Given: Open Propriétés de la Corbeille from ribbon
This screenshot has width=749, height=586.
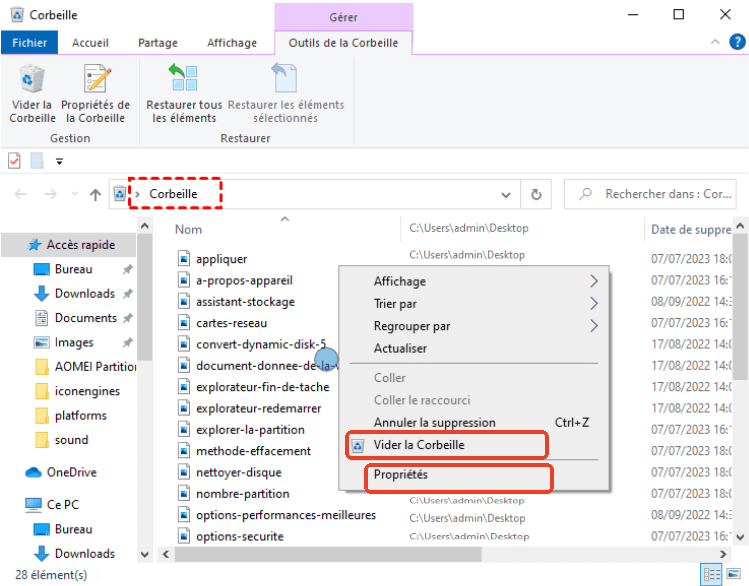Looking at the screenshot, I should point(96,92).
